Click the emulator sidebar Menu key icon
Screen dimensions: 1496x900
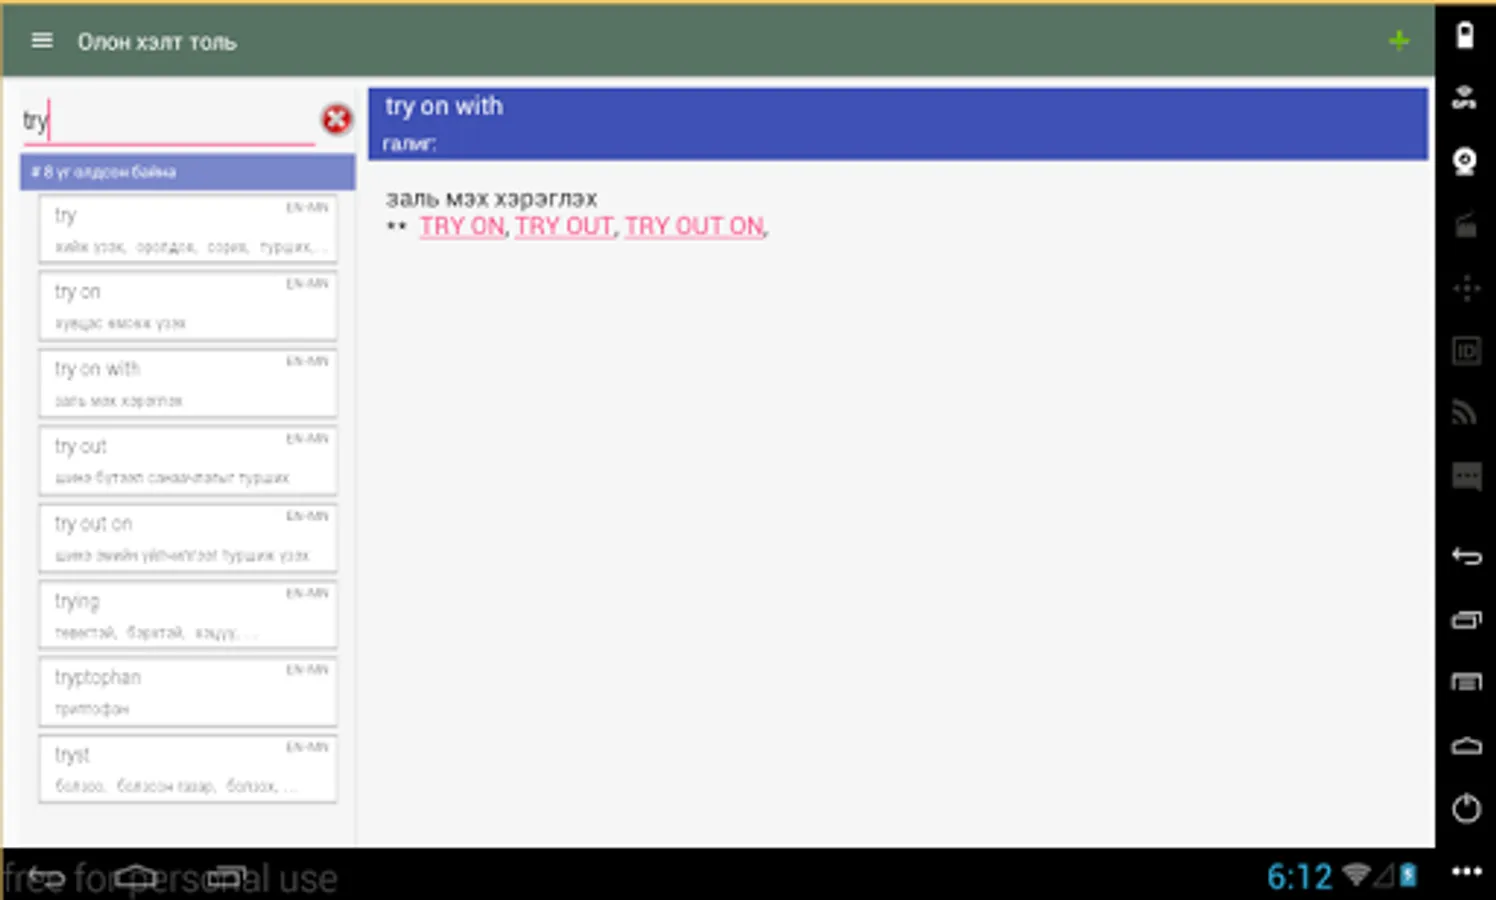coord(1466,682)
